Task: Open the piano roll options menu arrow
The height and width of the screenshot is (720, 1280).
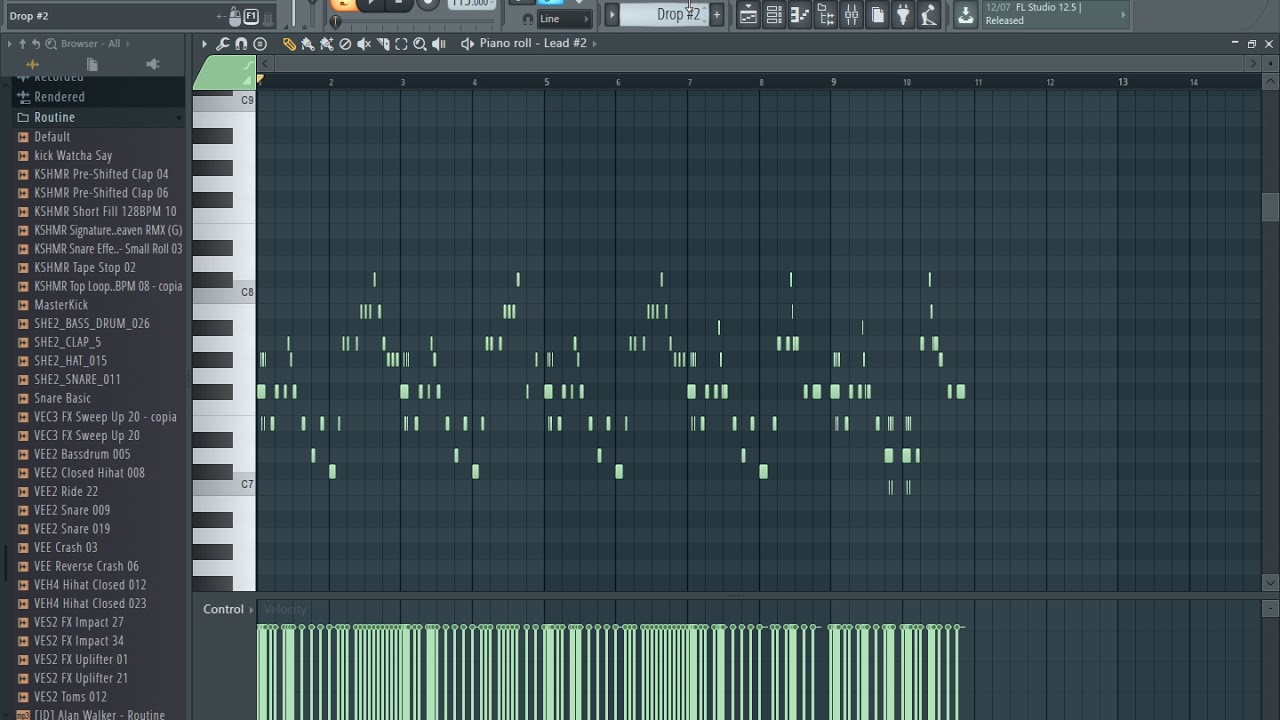Action: (x=204, y=44)
